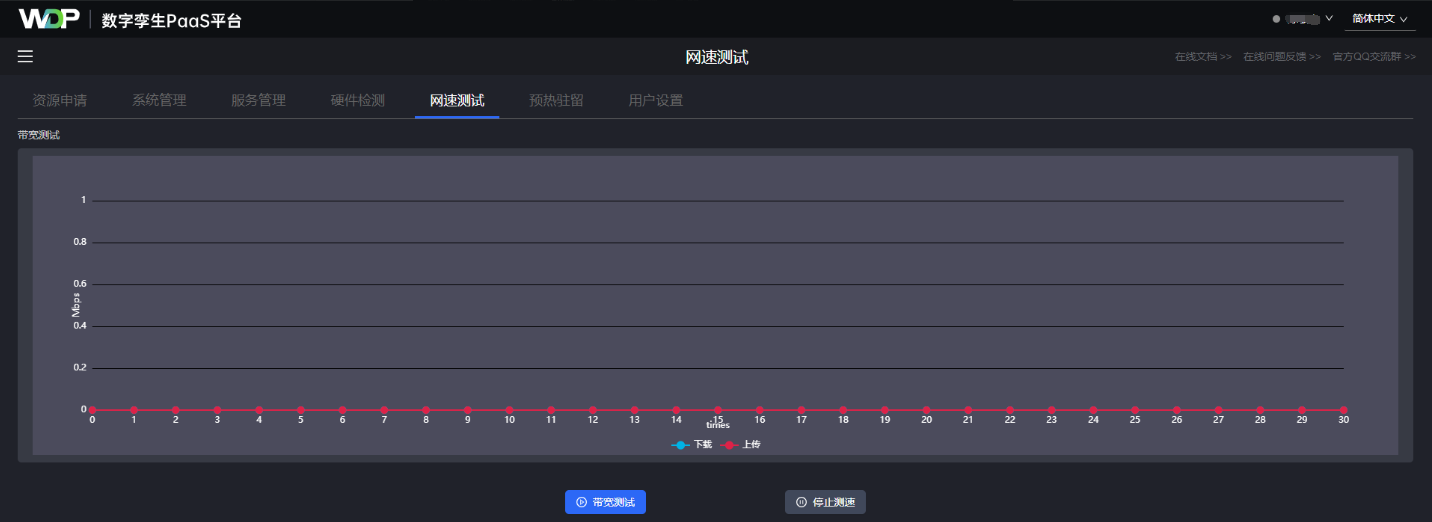Click the Mbps y-axis label

pos(75,306)
